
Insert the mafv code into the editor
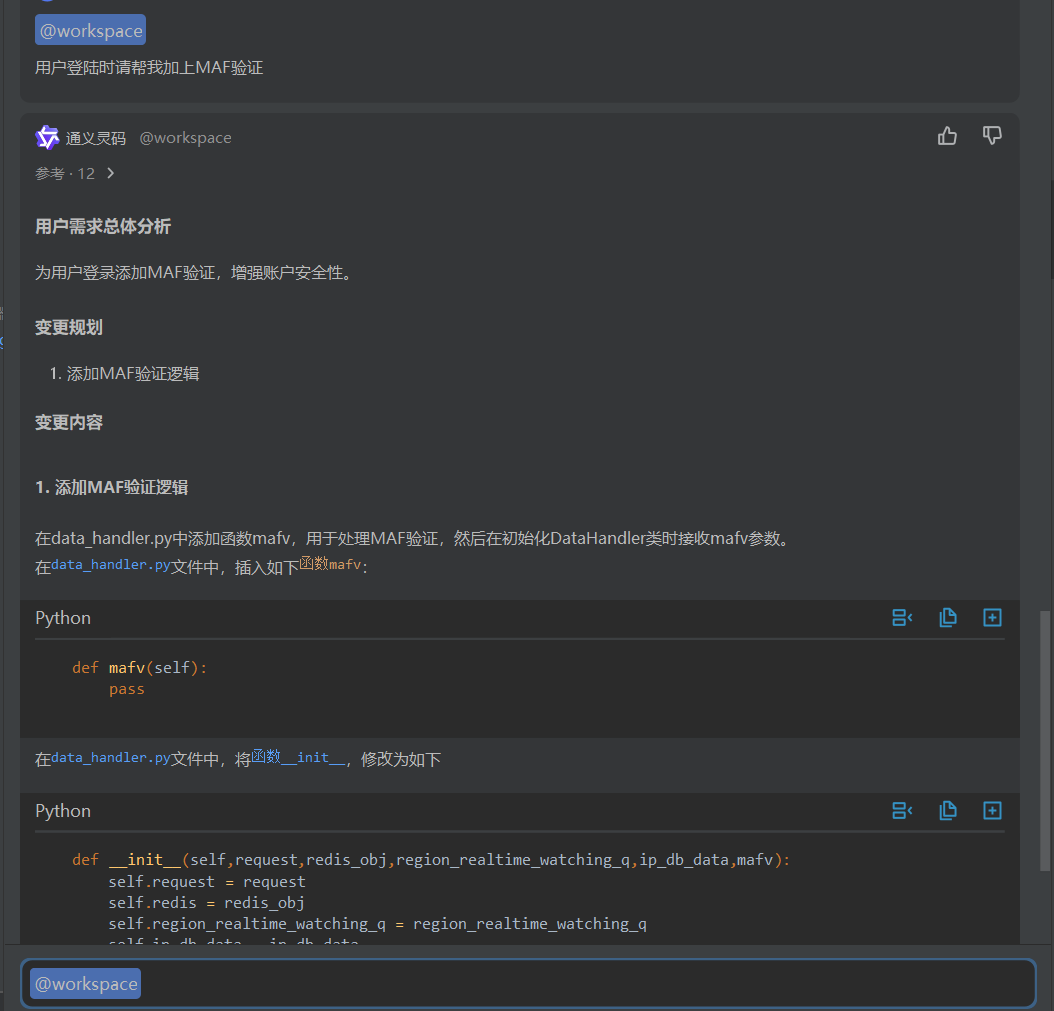click(992, 617)
